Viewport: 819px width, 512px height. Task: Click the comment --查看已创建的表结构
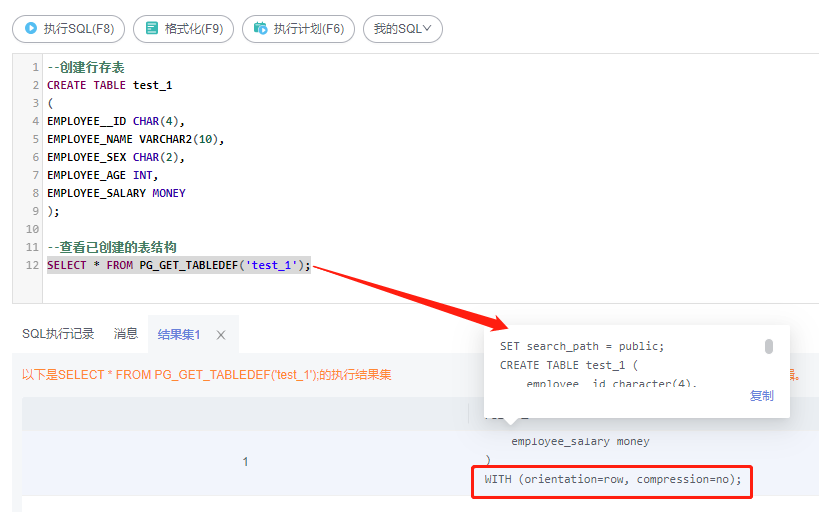coord(112,247)
